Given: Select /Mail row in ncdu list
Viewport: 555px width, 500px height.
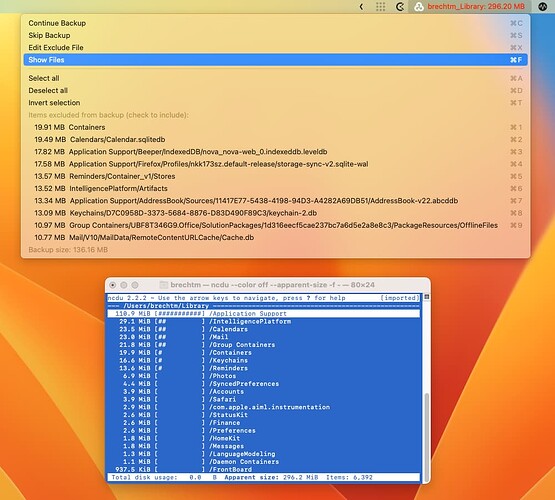Looking at the screenshot, I should pos(264,337).
